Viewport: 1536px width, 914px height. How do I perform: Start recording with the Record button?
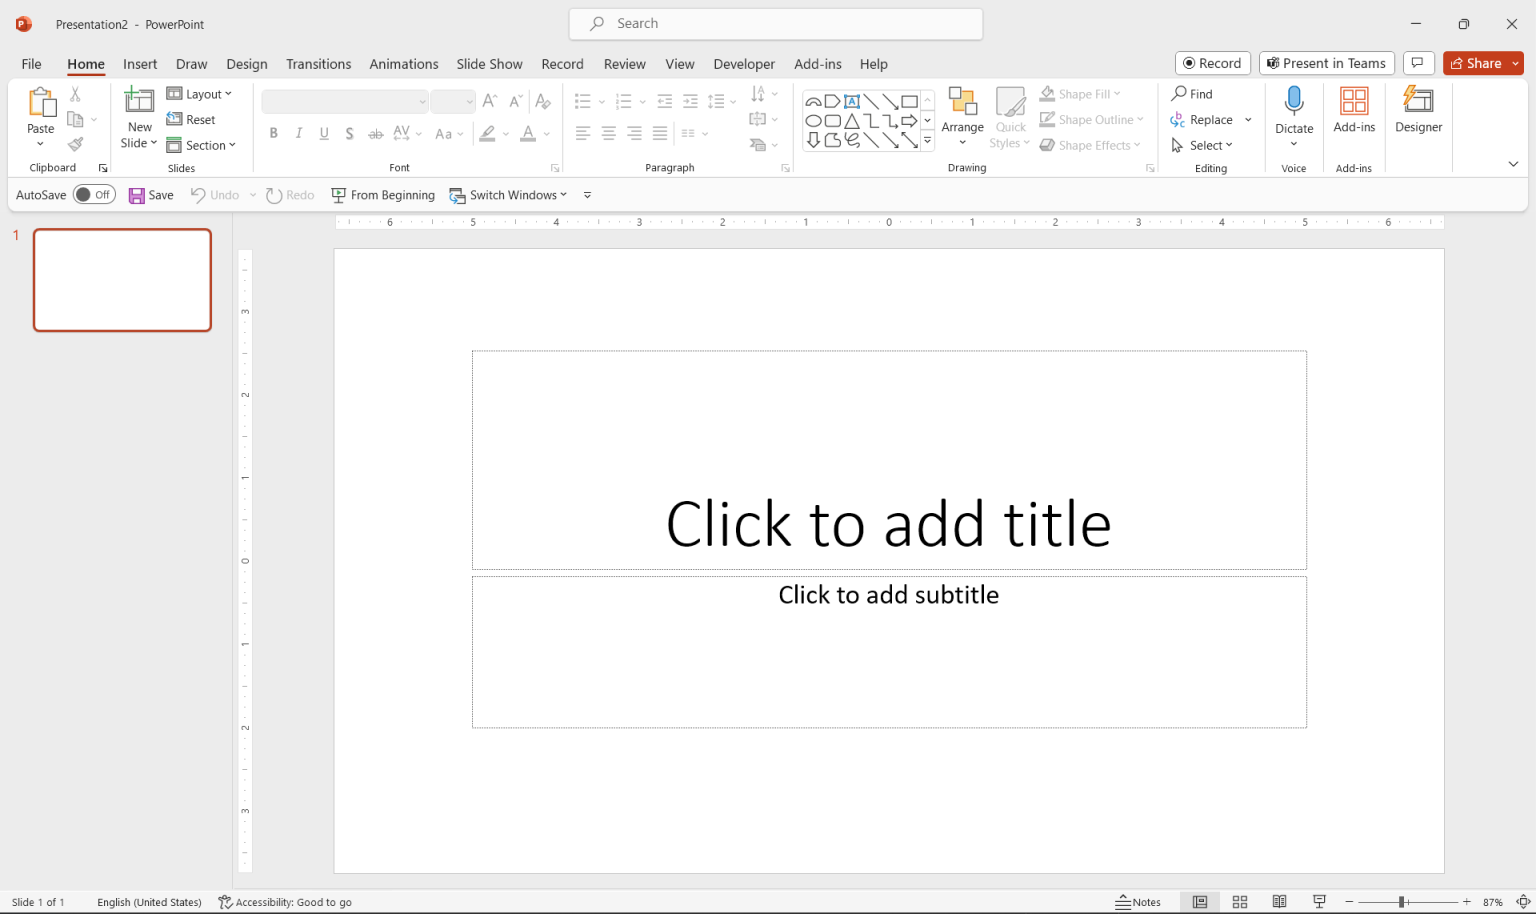[1212, 62]
